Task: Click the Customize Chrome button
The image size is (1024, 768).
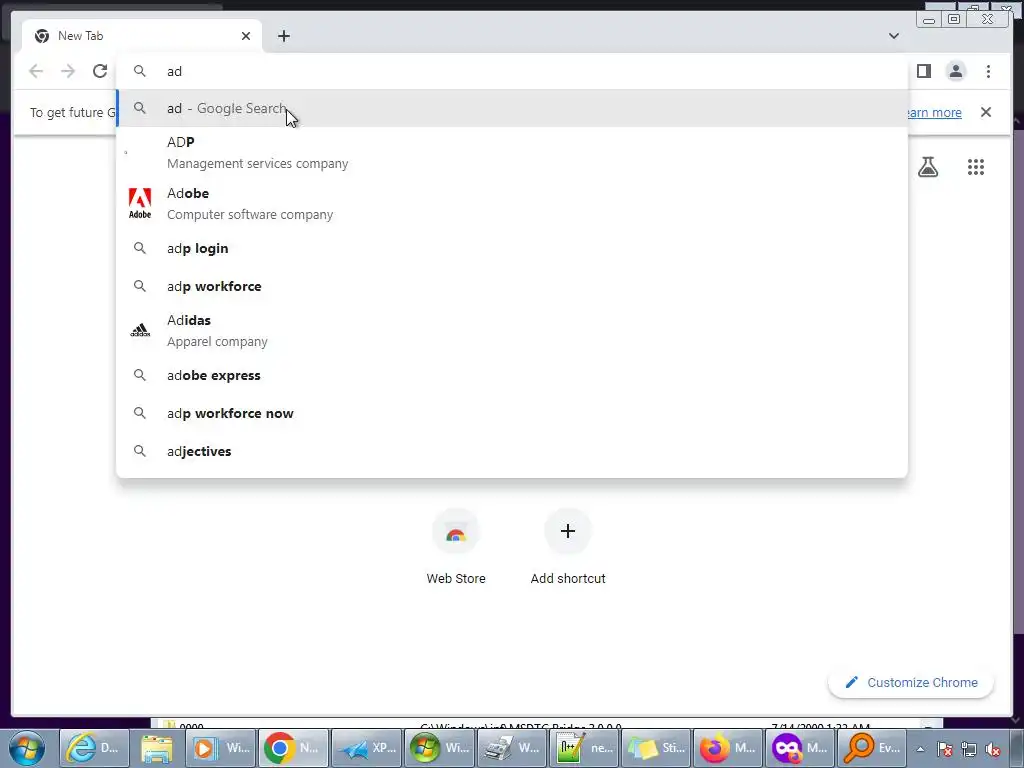Action: pos(911,682)
